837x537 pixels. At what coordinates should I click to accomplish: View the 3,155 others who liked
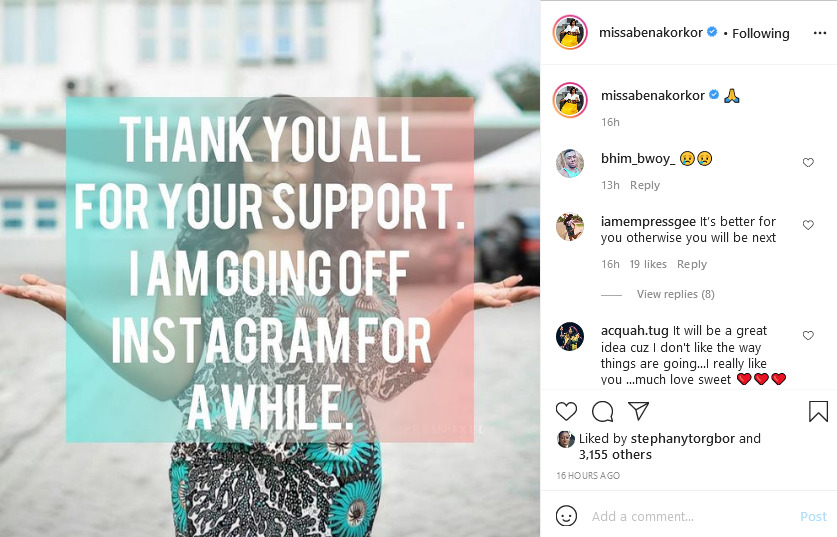click(x=615, y=455)
